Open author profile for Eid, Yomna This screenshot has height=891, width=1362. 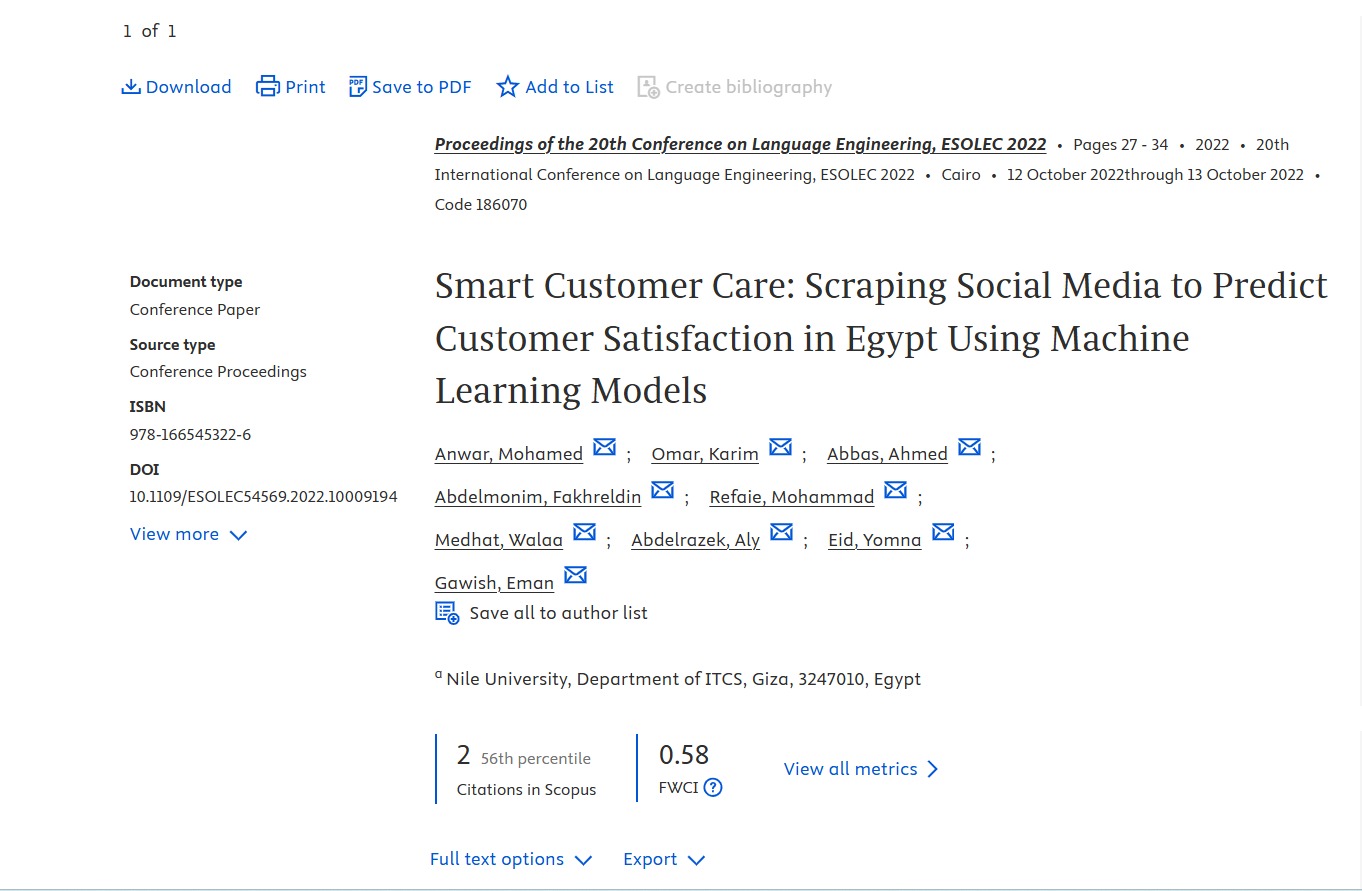coord(874,540)
